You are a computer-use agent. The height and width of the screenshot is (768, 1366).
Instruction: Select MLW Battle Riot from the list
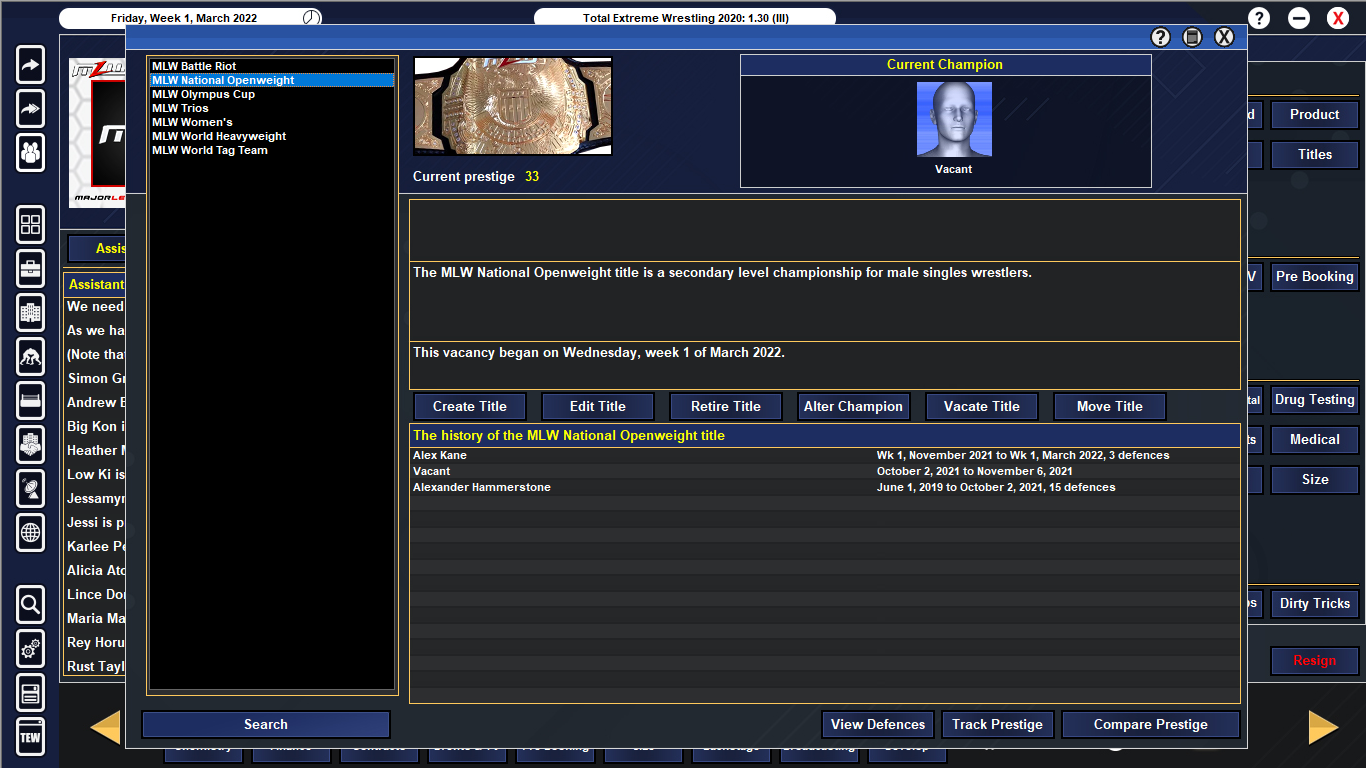pyautogui.click(x=194, y=66)
